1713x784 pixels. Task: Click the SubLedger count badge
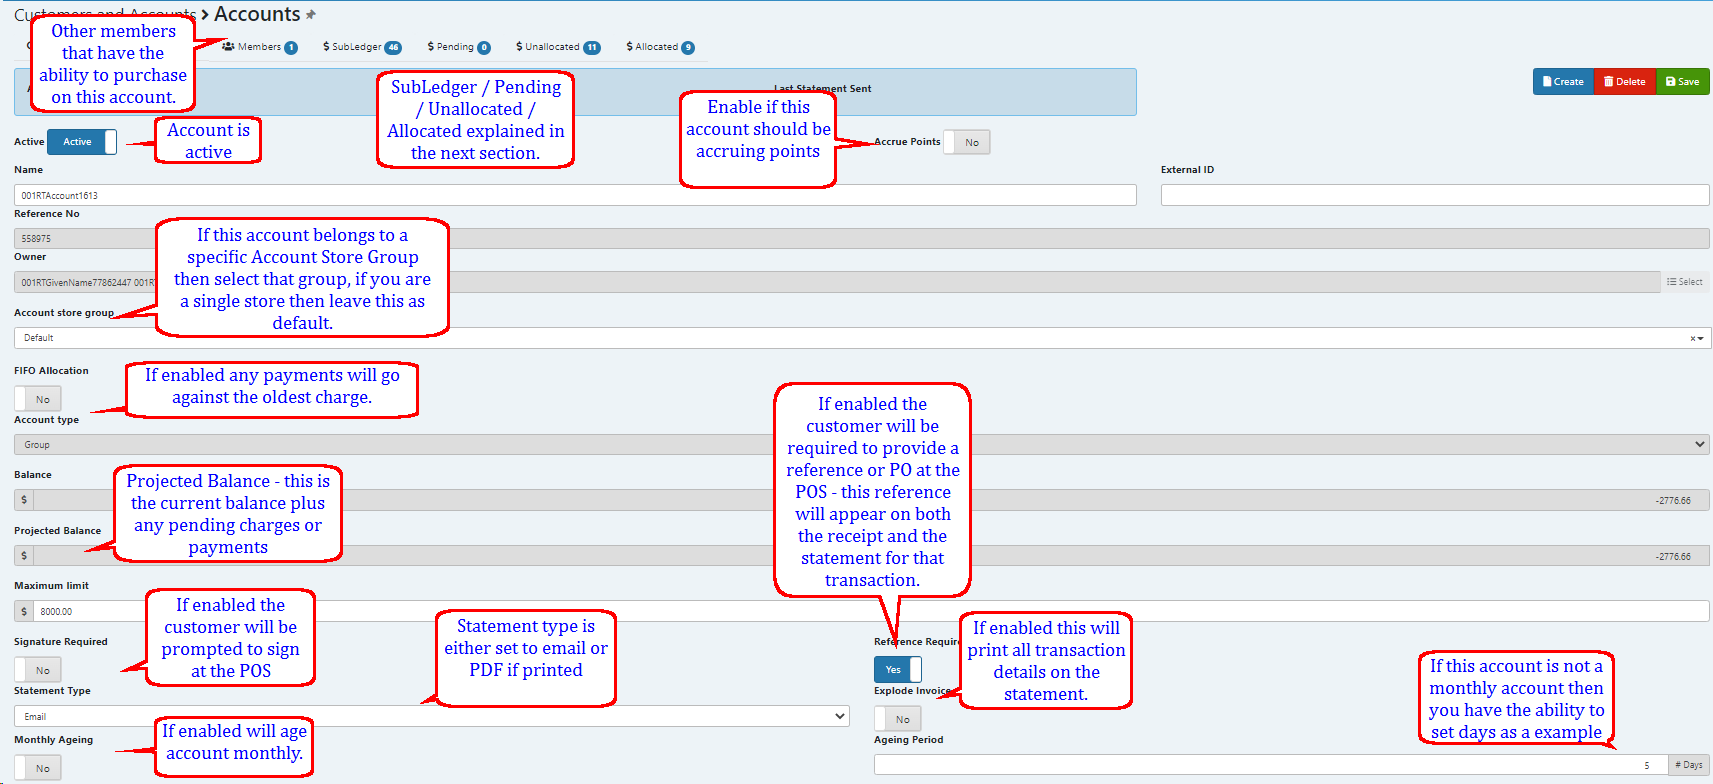pos(393,48)
